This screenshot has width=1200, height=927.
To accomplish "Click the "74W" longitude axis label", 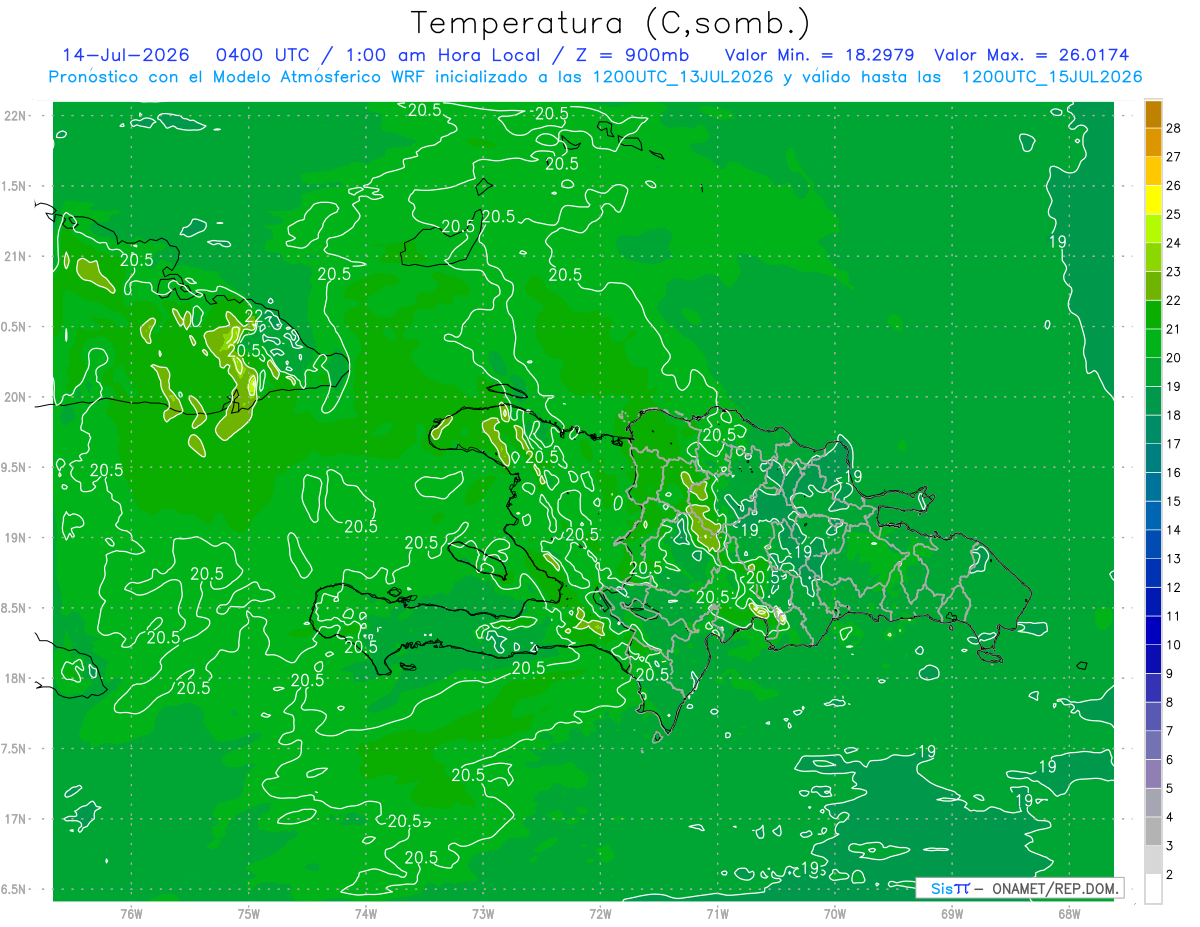I will pos(366,913).
